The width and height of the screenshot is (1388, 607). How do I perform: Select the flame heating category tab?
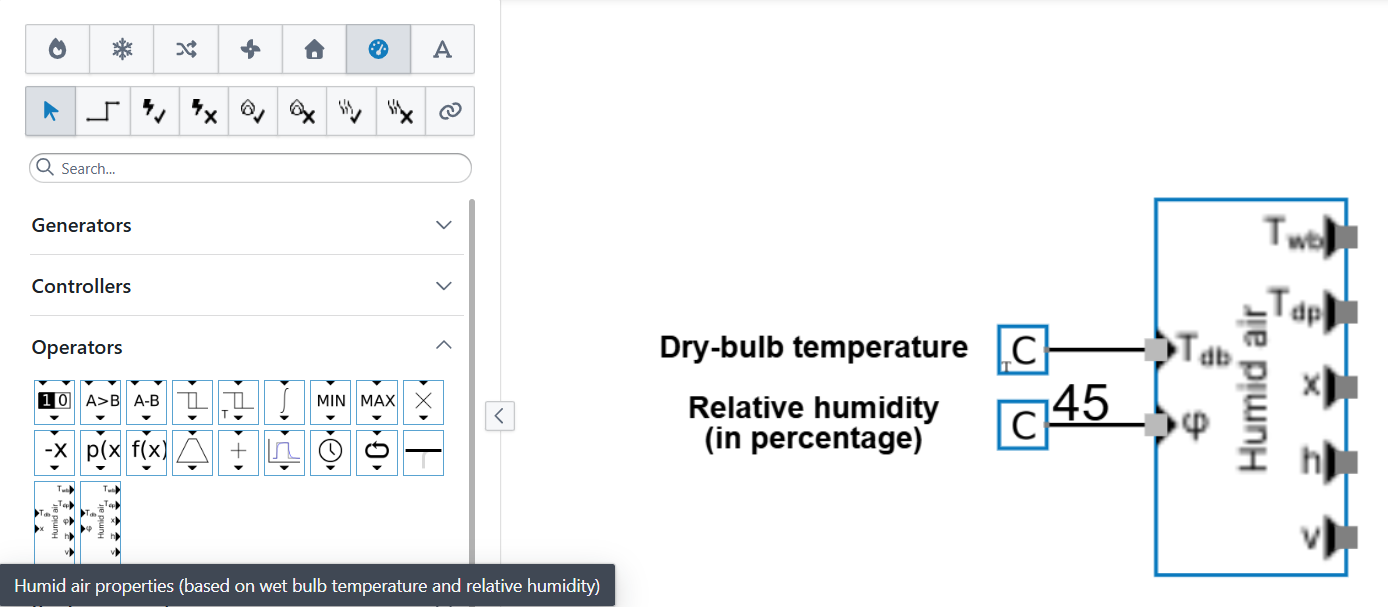57,49
